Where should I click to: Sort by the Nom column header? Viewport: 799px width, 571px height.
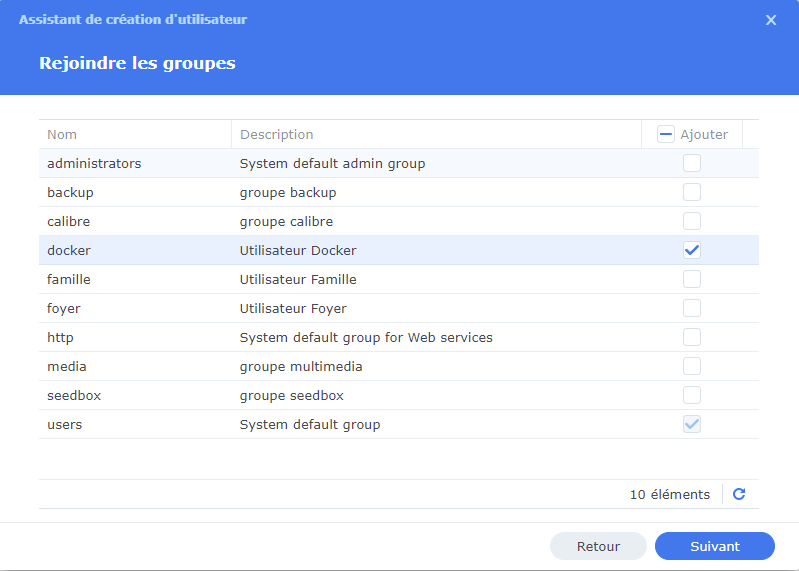62,134
